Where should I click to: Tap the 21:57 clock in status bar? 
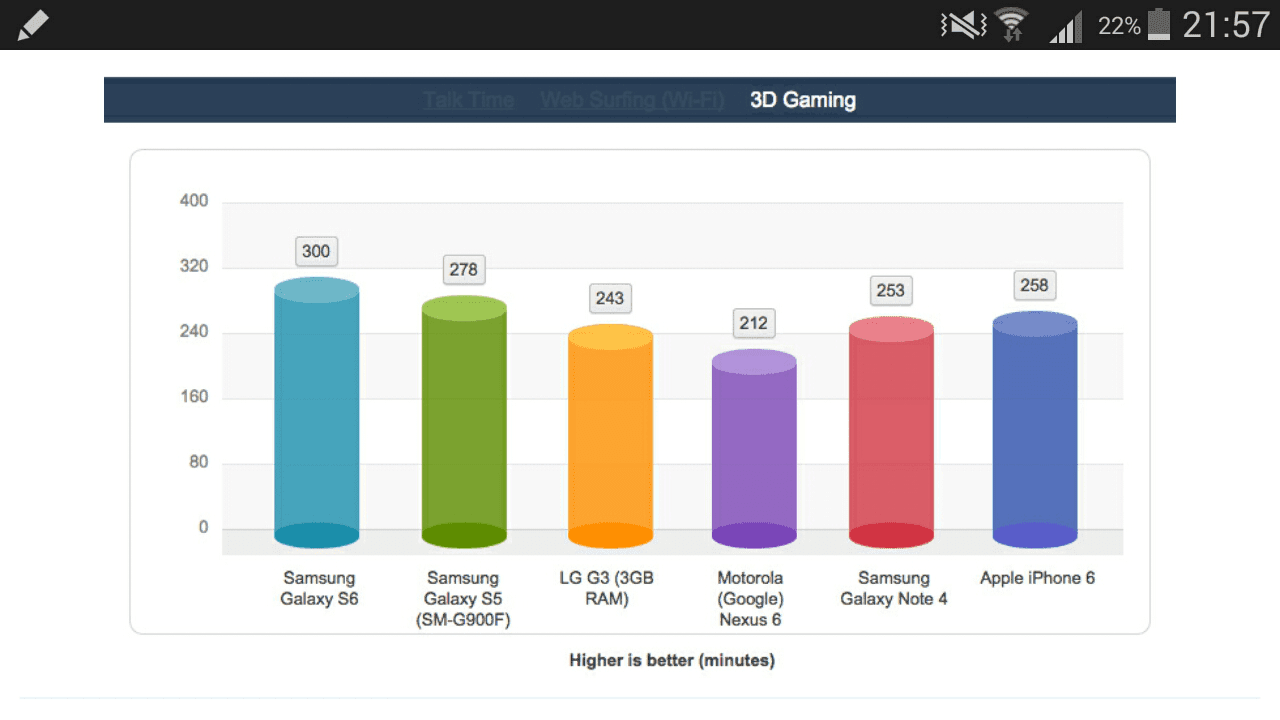1226,25
